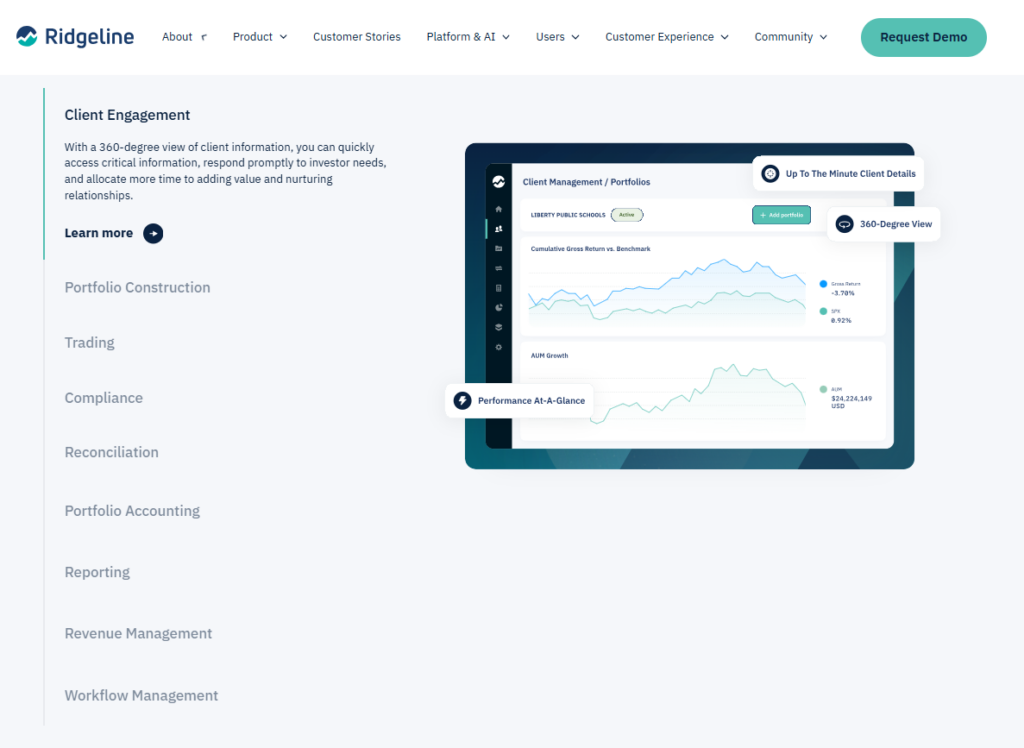
Task: Click the teal AUM legend color dot
Action: (823, 388)
